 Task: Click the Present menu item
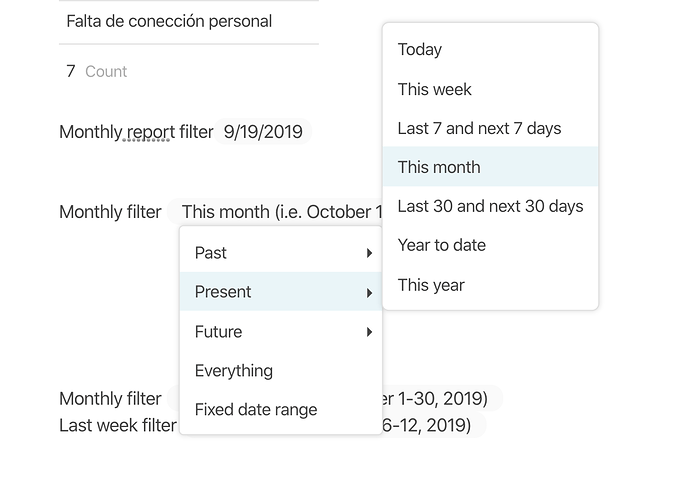tap(223, 292)
